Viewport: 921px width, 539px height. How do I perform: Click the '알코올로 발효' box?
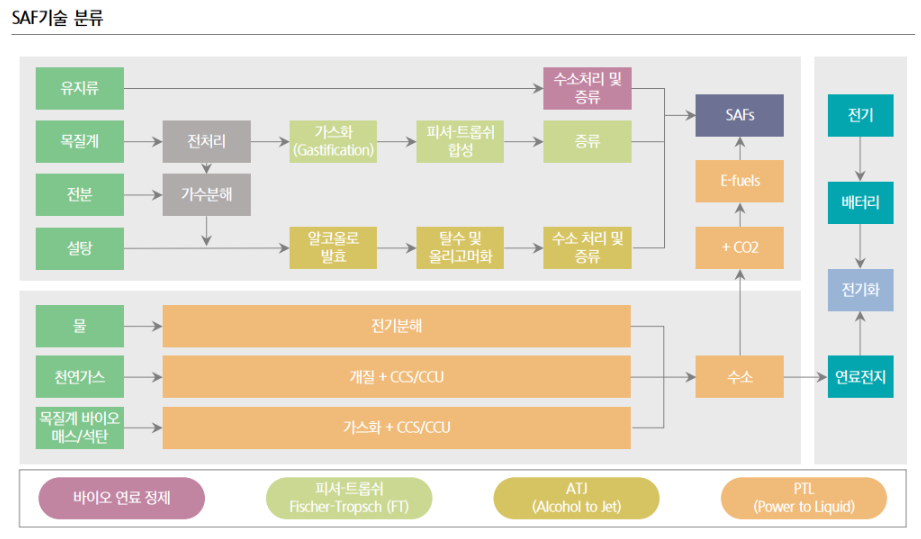pos(333,248)
